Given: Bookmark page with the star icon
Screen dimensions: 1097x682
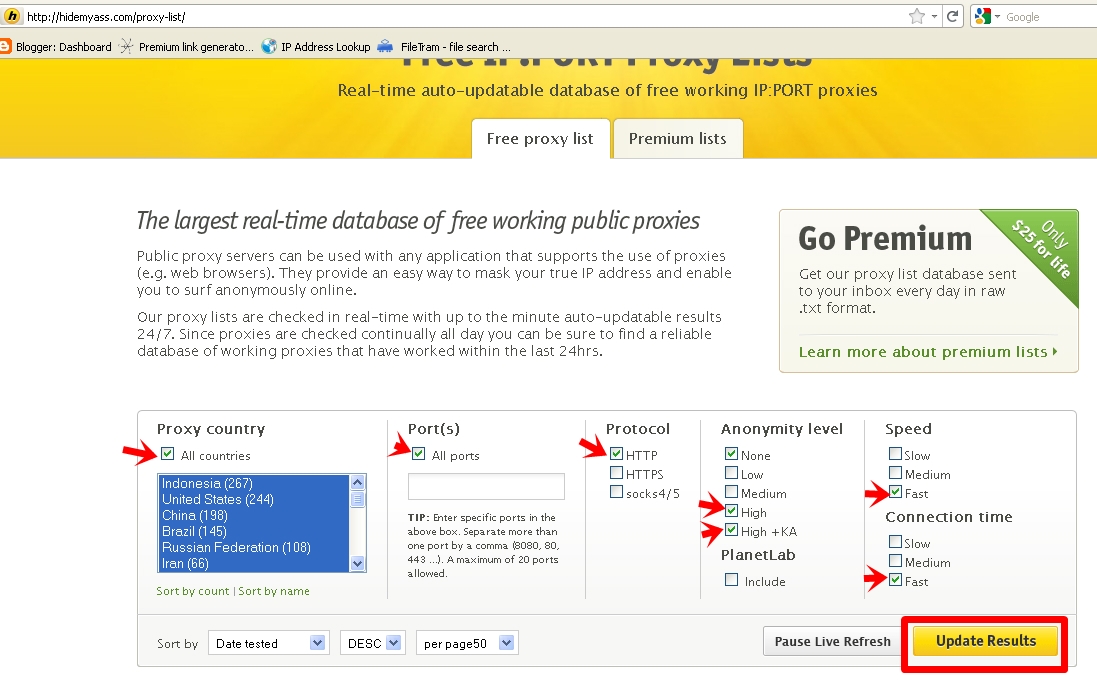Looking at the screenshot, I should click(x=916, y=16).
